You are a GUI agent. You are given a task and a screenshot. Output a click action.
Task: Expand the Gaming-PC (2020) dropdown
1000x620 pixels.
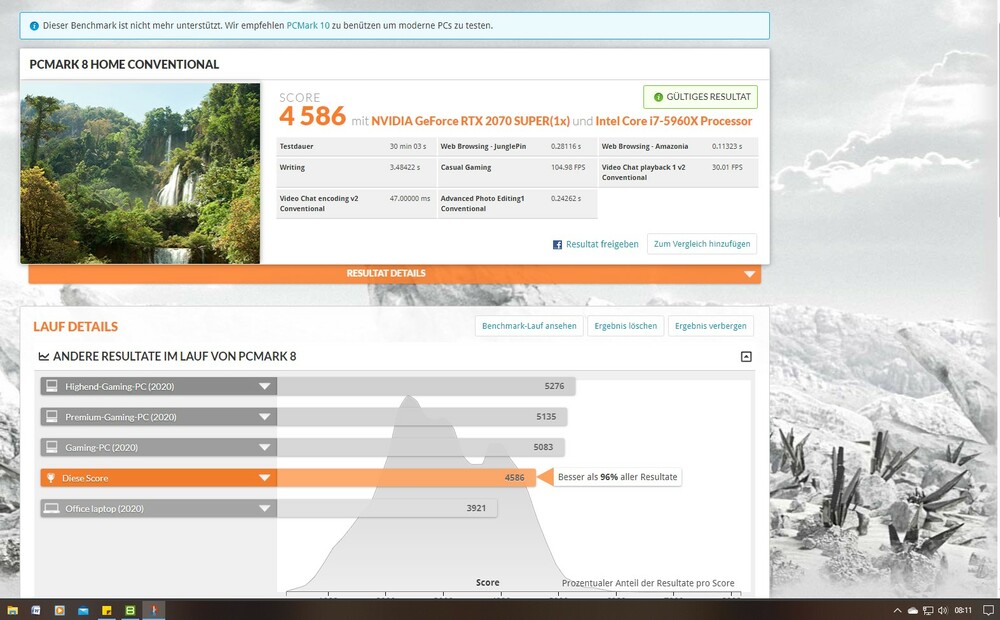pyautogui.click(x=264, y=448)
